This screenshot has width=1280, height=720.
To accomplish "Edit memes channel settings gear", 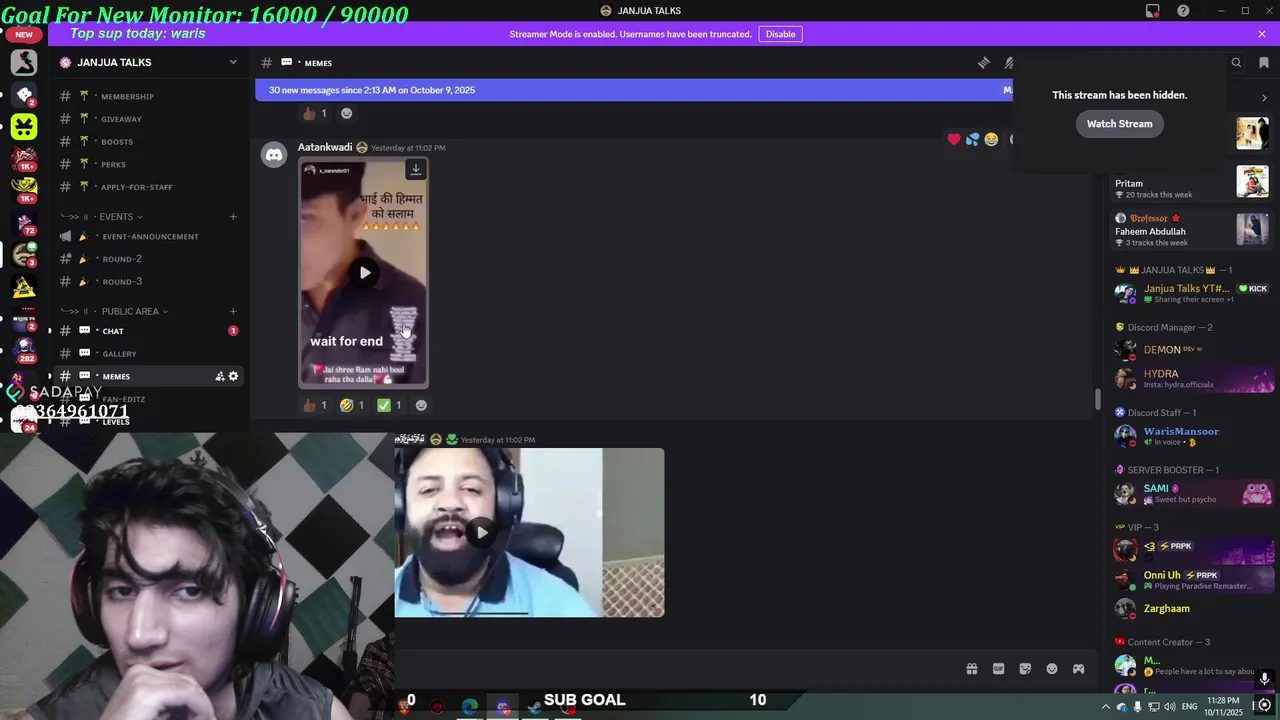I will 234,376.
